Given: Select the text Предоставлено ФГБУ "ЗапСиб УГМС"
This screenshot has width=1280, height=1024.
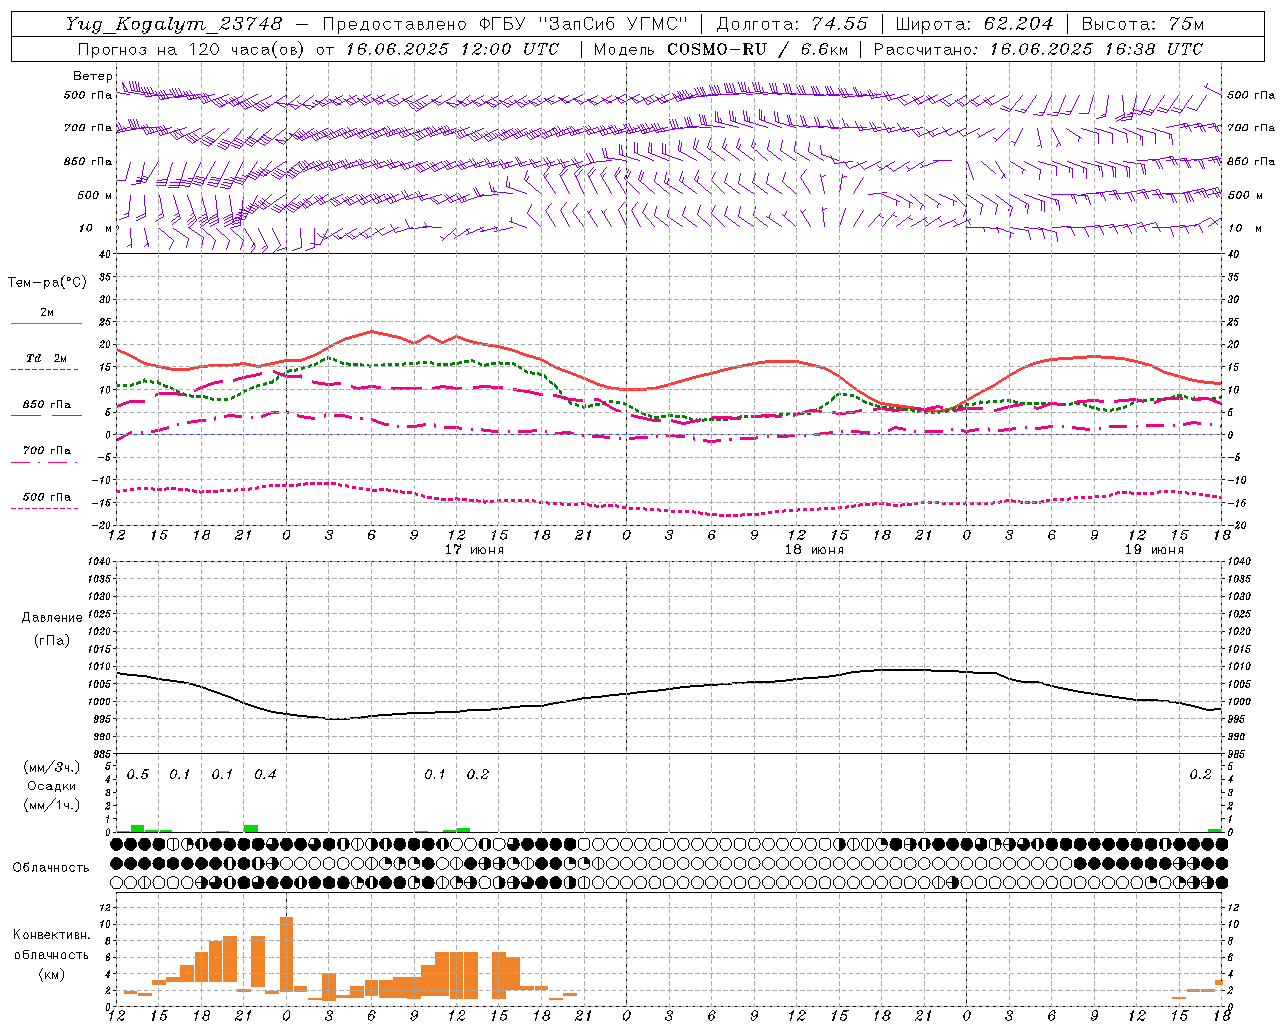Looking at the screenshot, I should tap(505, 24).
